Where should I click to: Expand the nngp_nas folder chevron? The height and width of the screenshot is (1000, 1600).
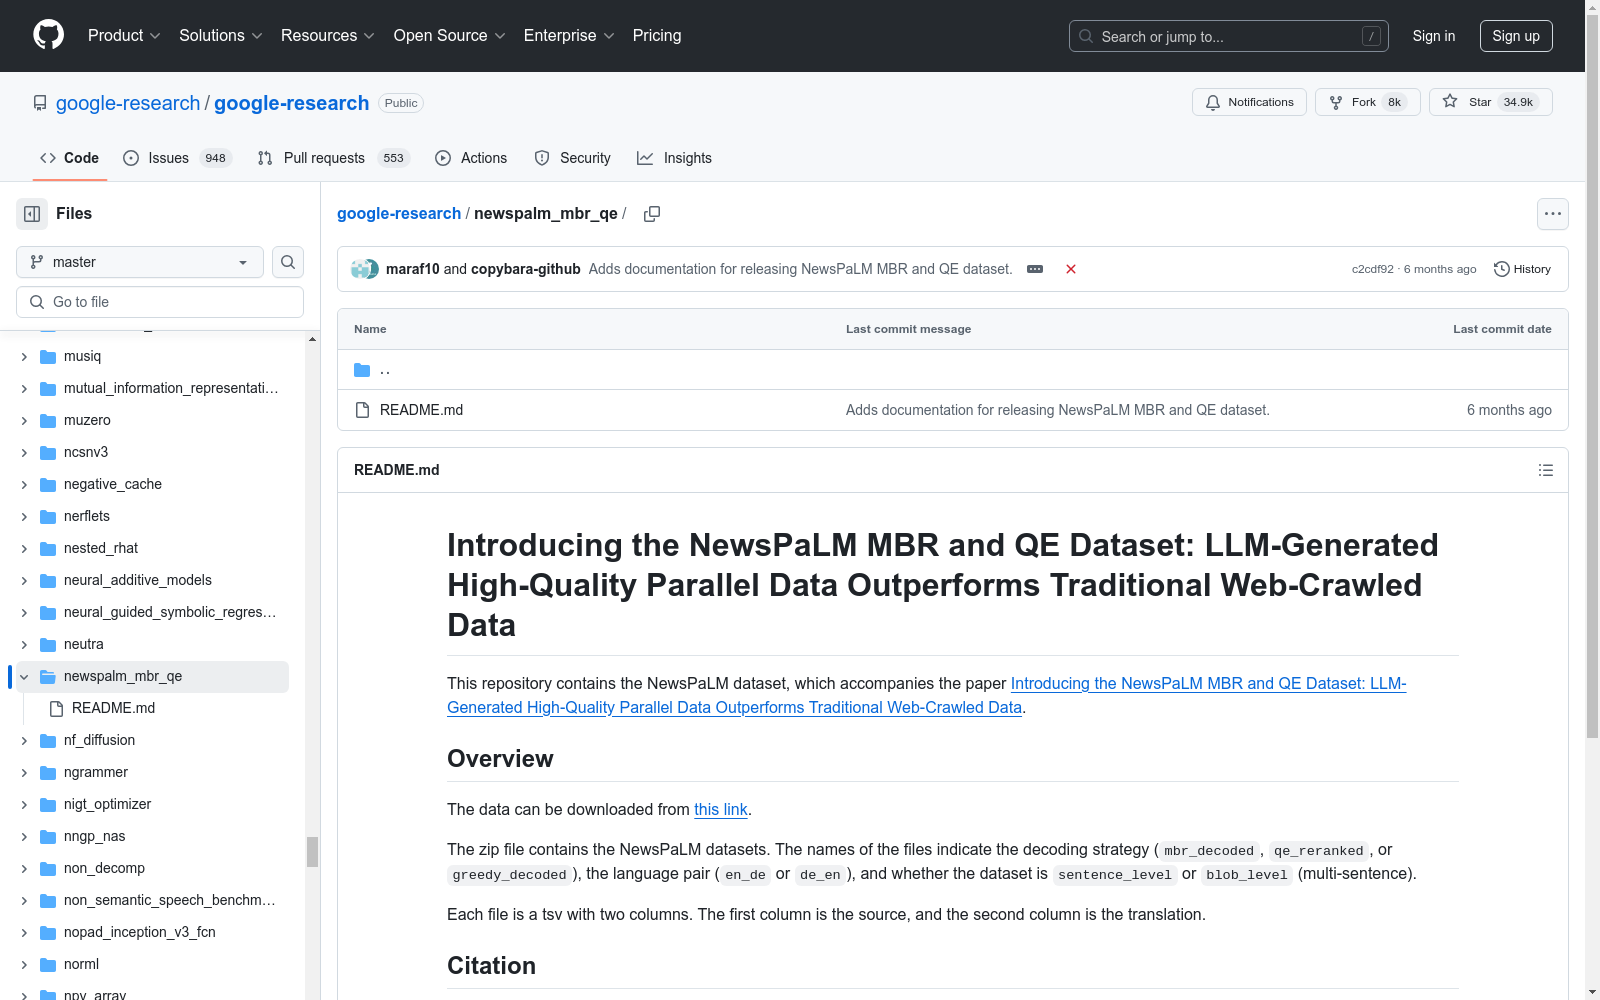click(x=24, y=837)
